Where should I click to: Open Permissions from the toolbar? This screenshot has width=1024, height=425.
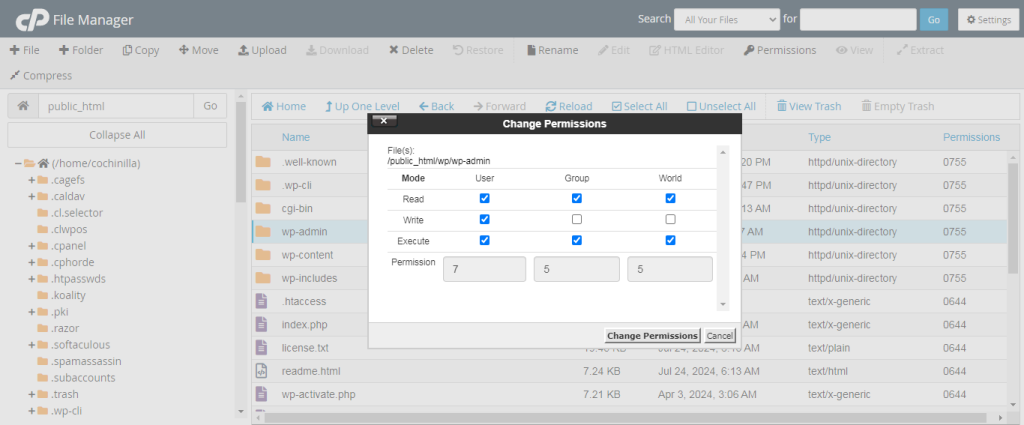point(749,50)
